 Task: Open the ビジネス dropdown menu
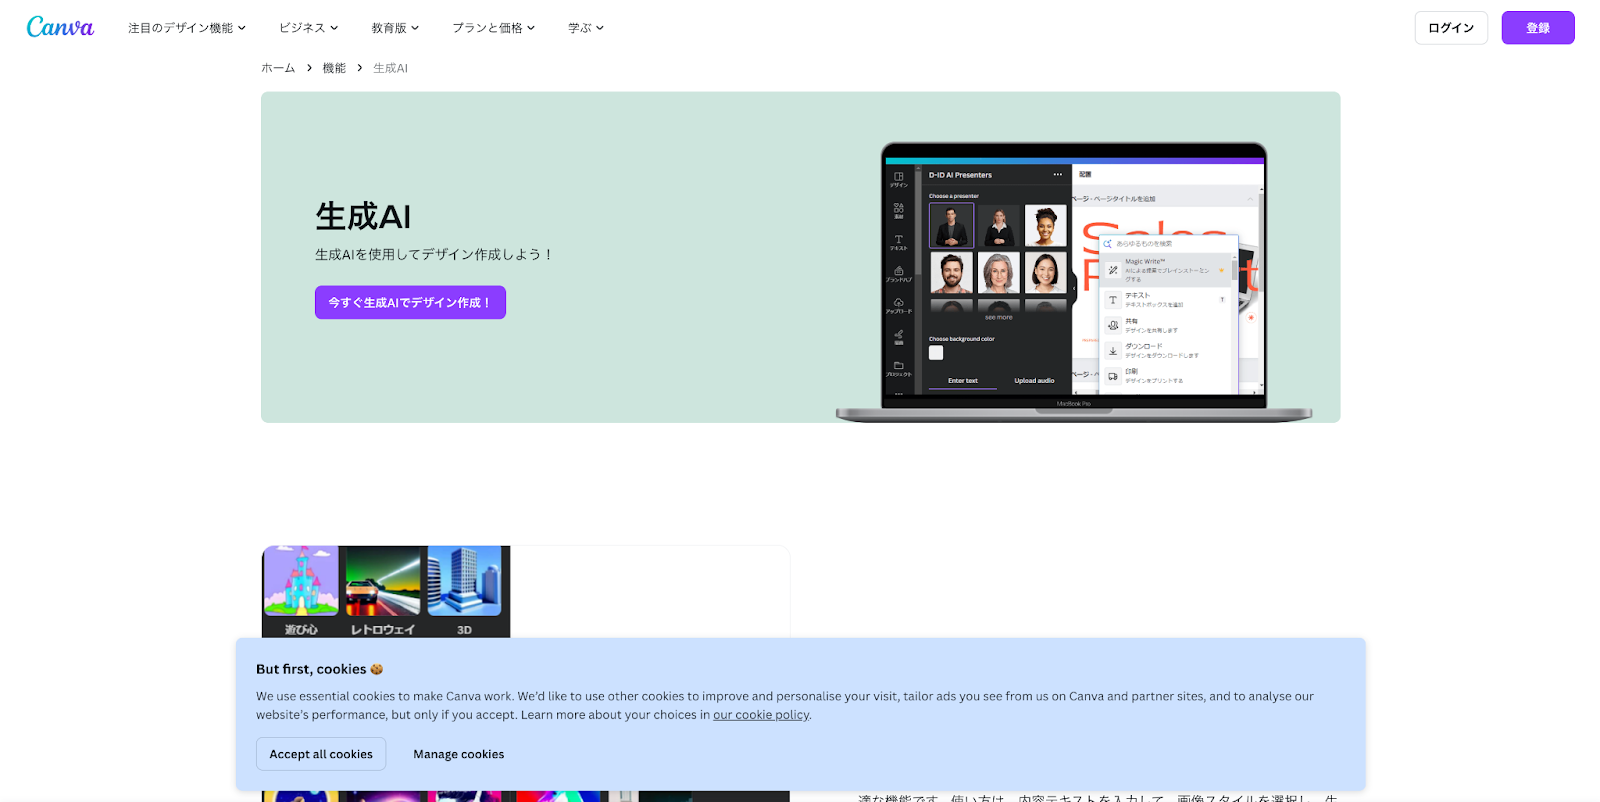pos(309,28)
